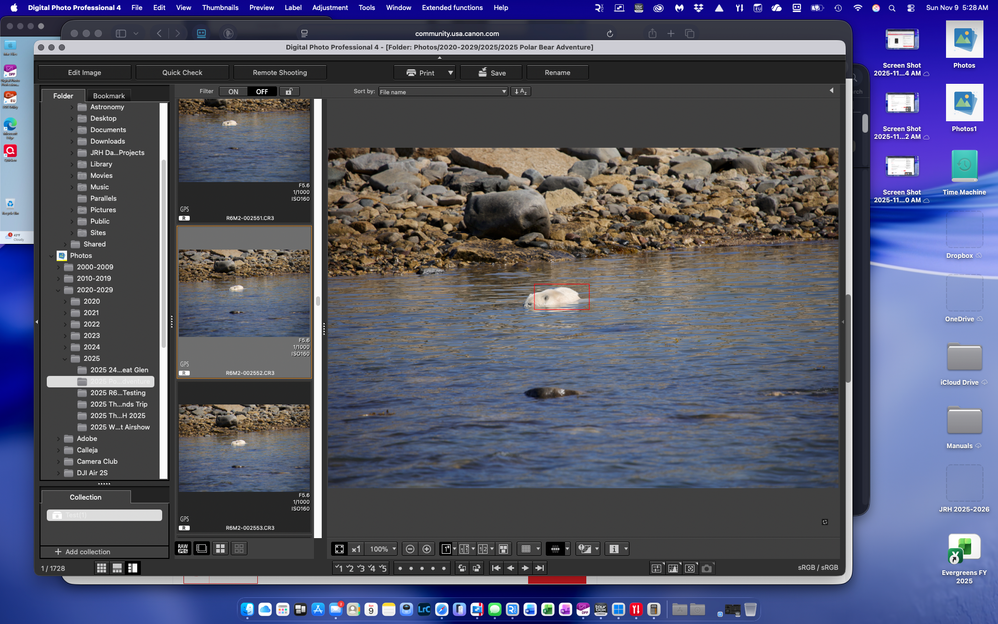Click the Quick Check button
The width and height of the screenshot is (998, 624).
pos(182,72)
